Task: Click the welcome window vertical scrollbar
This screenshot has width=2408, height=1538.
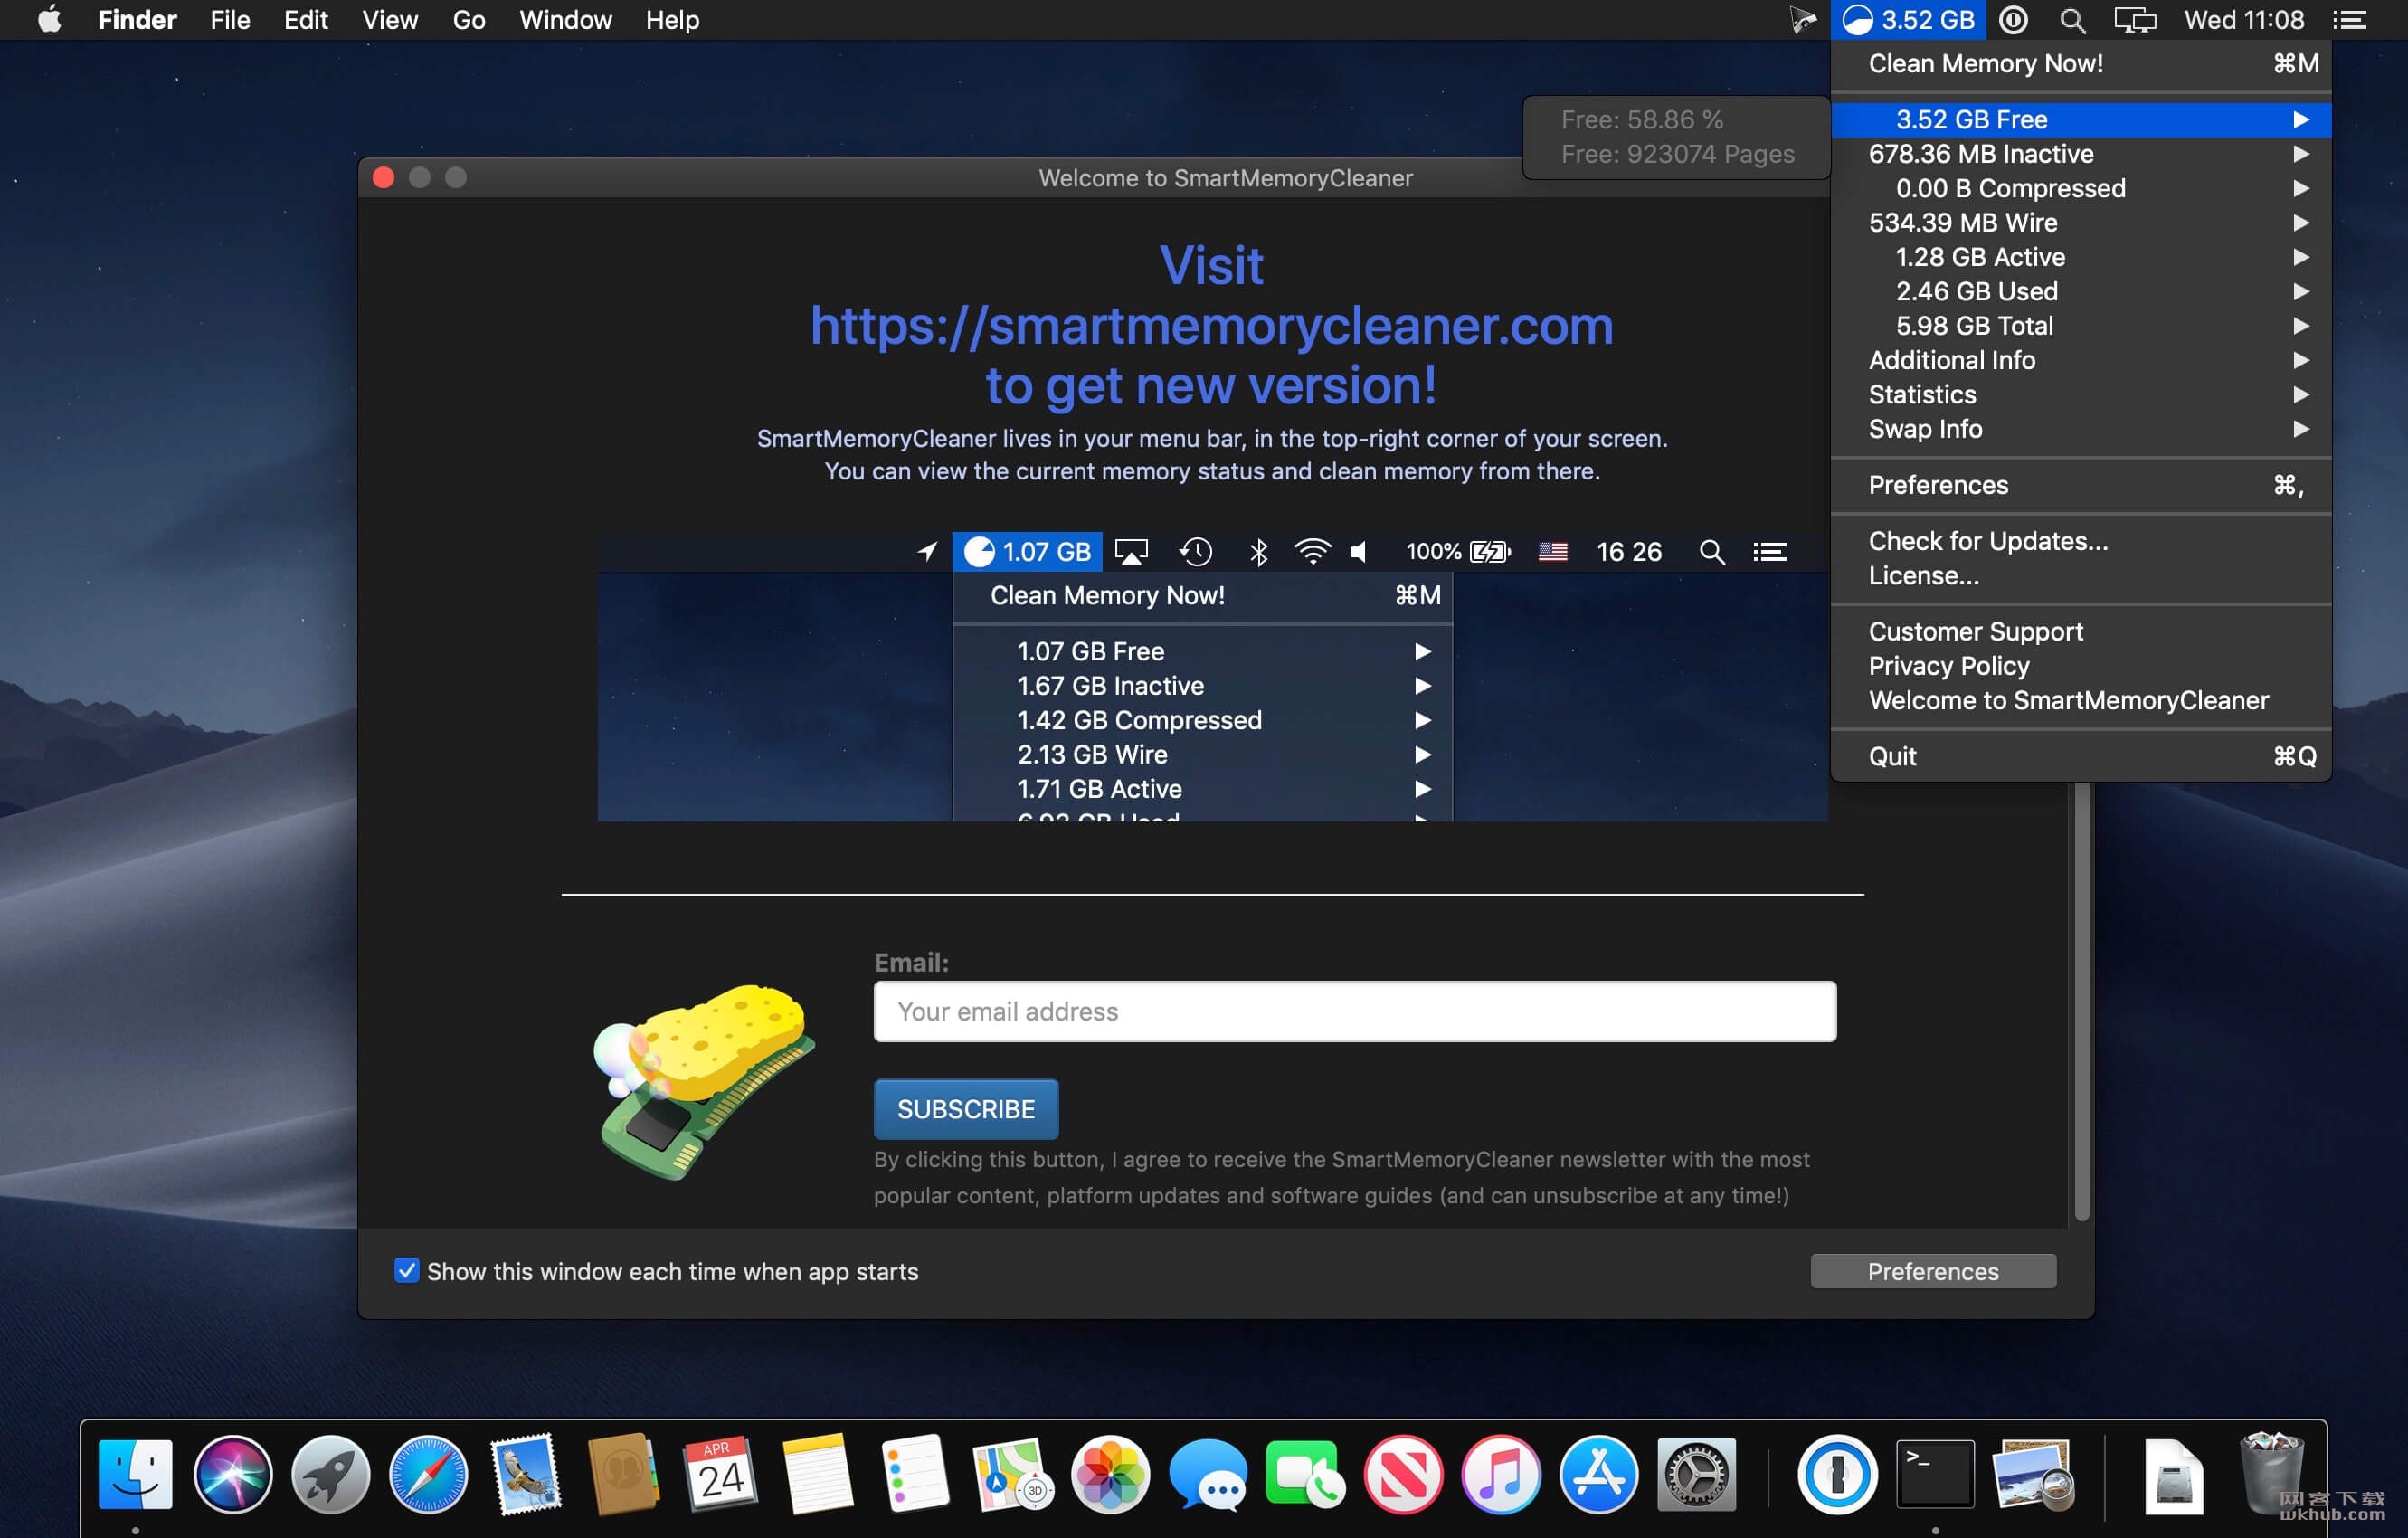Action: (x=2082, y=1000)
